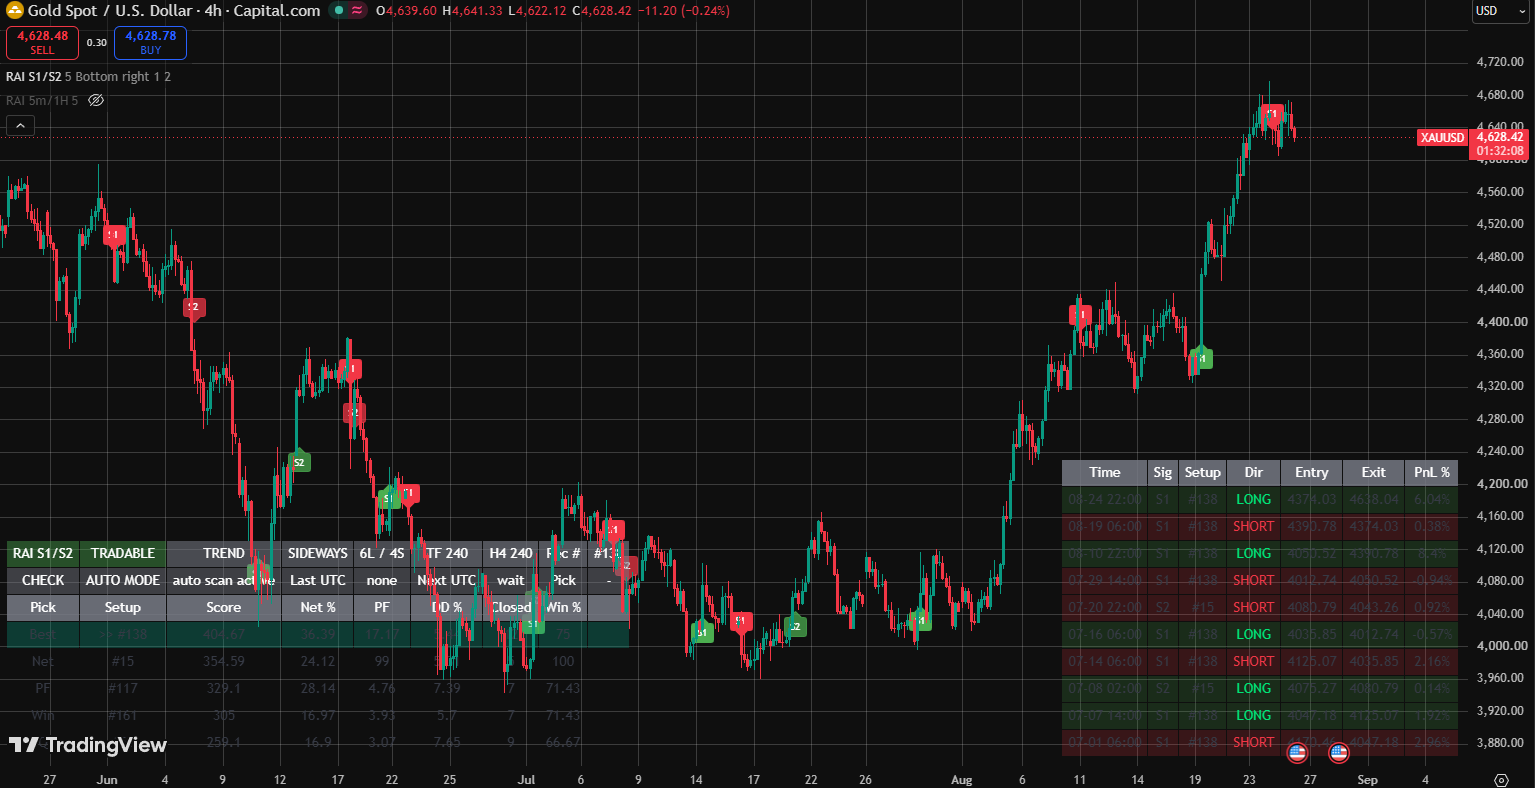Click the TRADABLE status cell
Viewport: 1535px width, 788px height.
click(123, 553)
